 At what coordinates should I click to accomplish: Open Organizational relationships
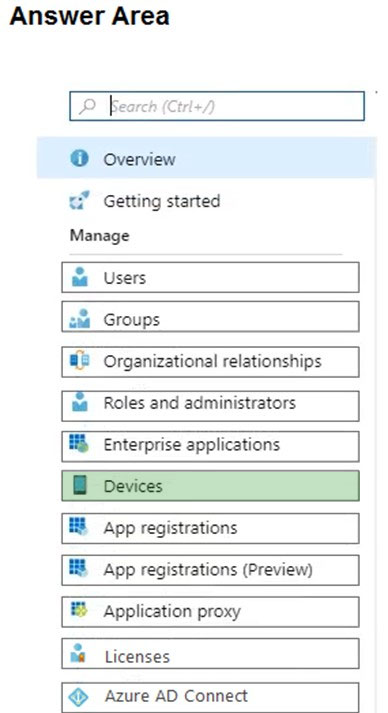pos(210,362)
